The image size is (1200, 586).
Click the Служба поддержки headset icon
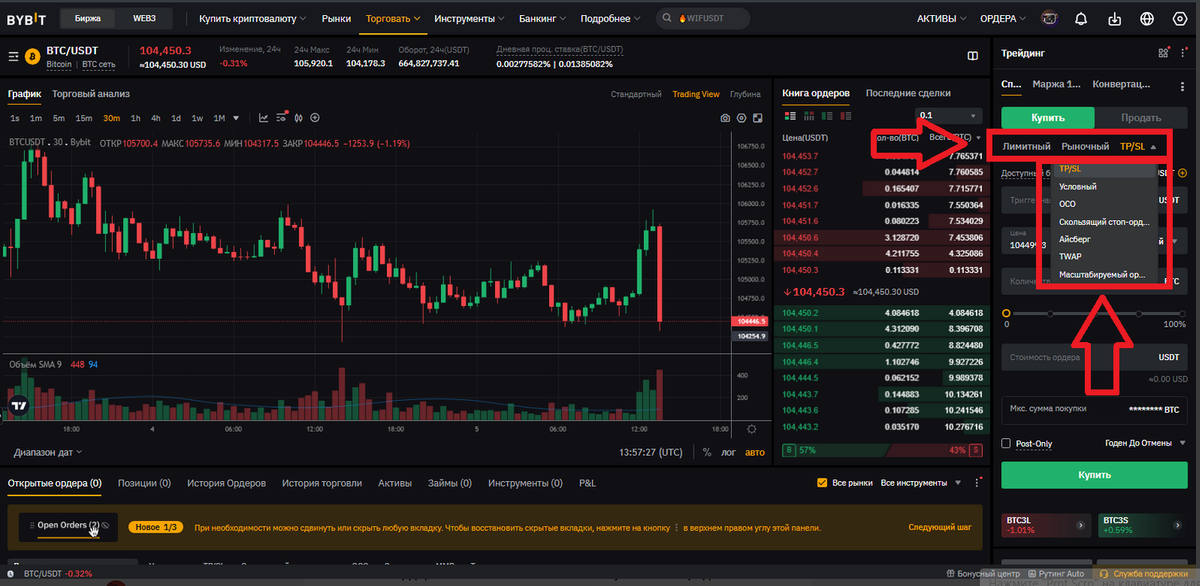click(x=1104, y=574)
